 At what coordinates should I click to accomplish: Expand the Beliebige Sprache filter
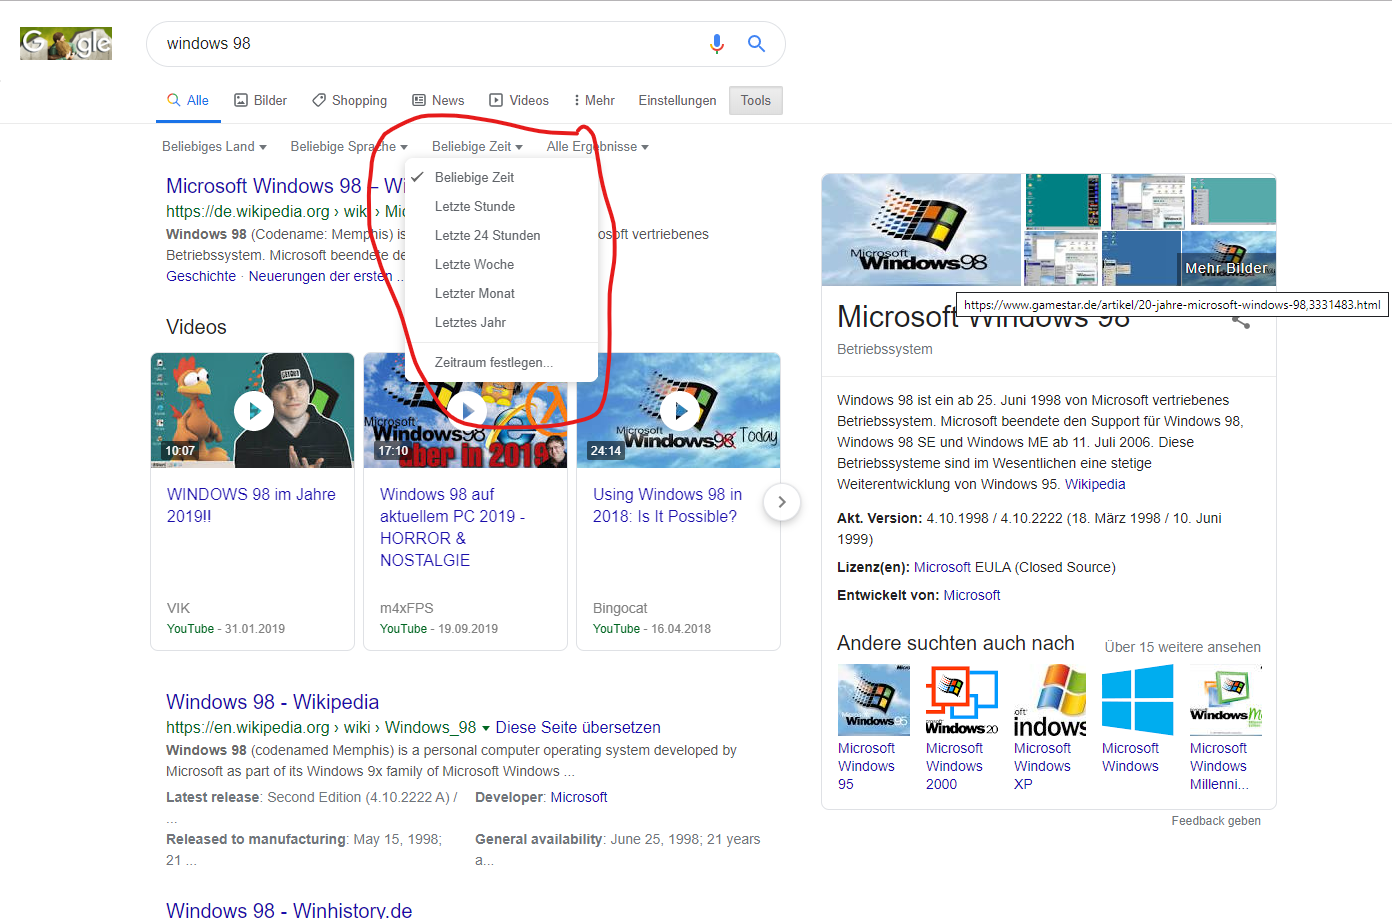click(349, 146)
